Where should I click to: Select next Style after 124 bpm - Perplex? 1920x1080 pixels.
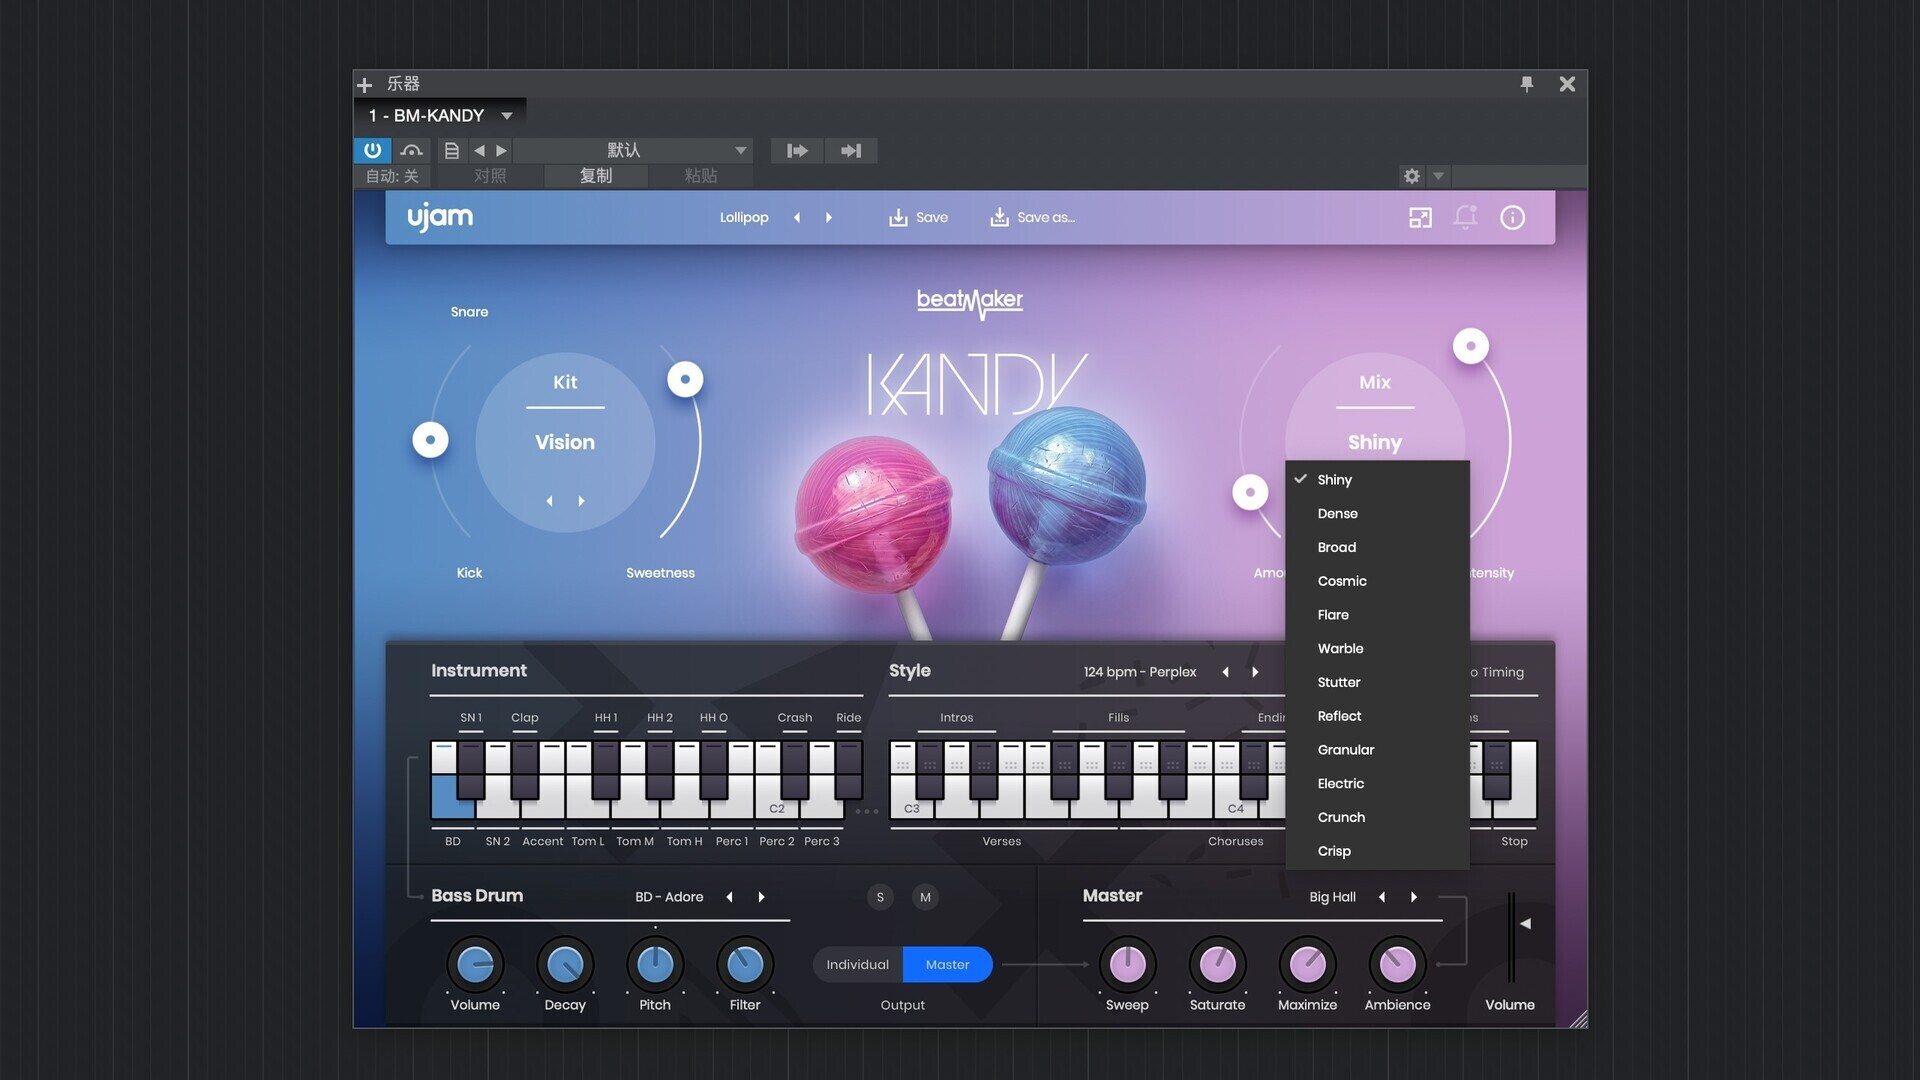click(x=1255, y=672)
